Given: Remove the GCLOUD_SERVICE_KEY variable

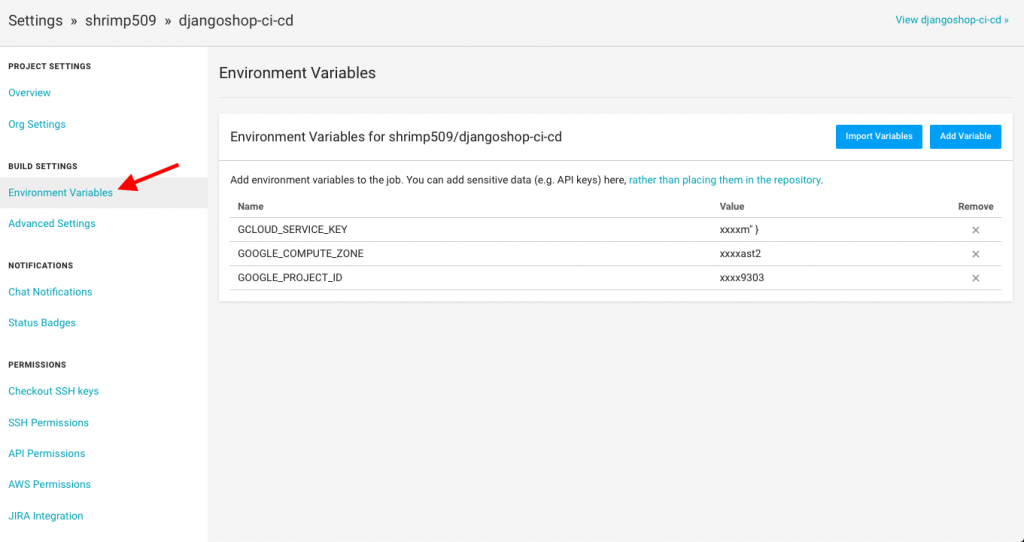Looking at the screenshot, I should click(x=975, y=230).
